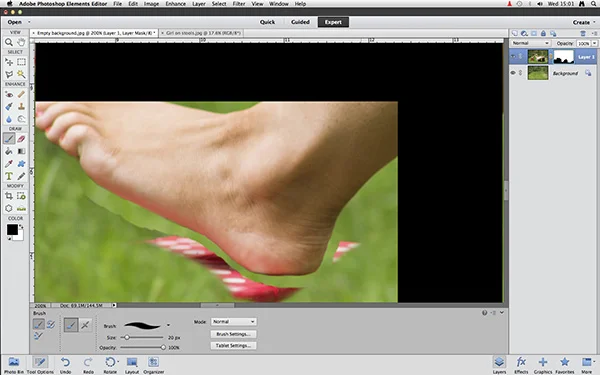Open the Organizer
Screen dimensions: 600x375
tap(153, 365)
